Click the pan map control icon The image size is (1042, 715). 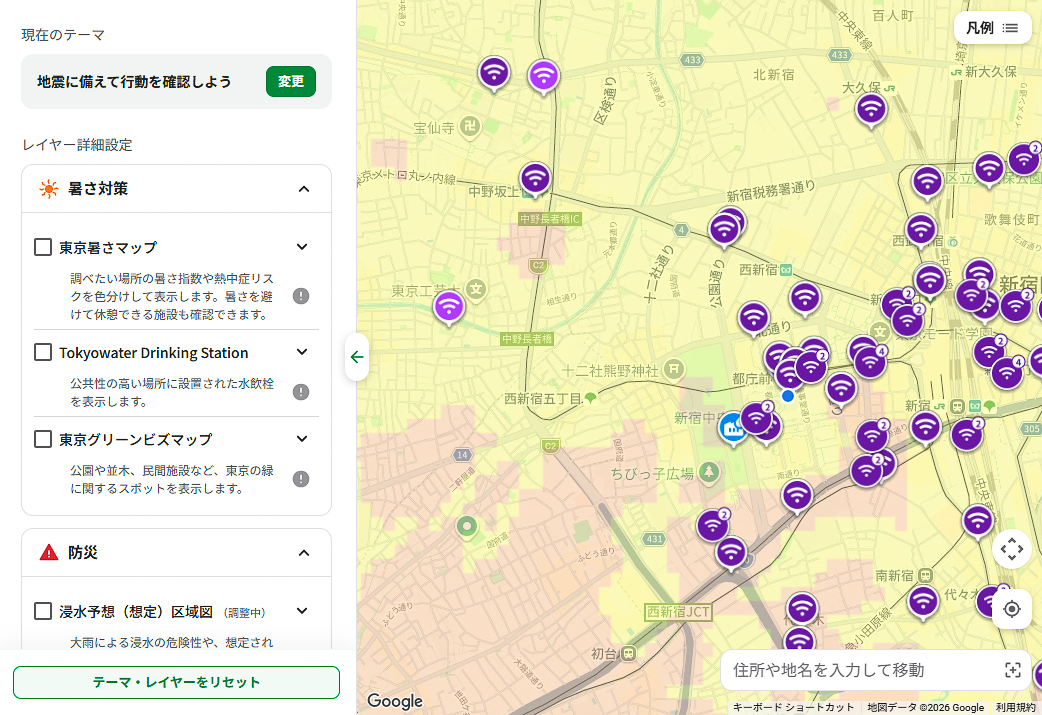tap(1011, 550)
